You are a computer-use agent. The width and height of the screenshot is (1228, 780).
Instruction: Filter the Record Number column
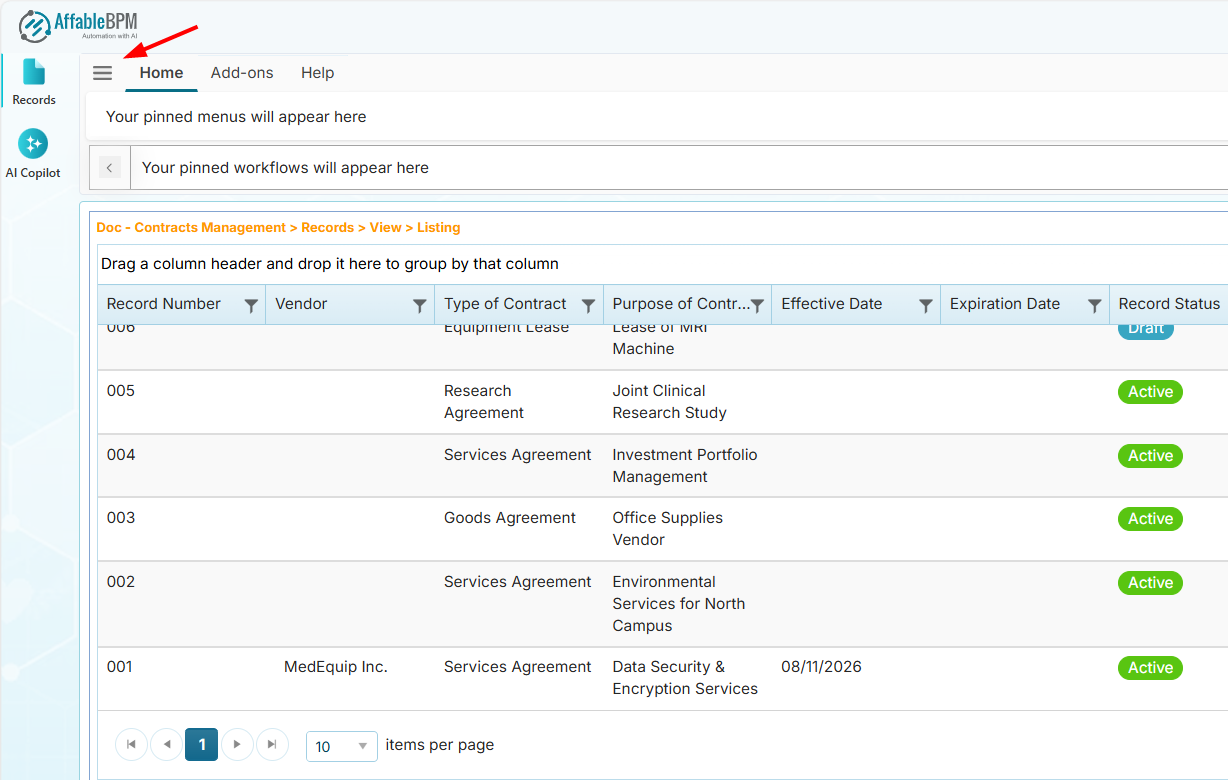tap(251, 305)
